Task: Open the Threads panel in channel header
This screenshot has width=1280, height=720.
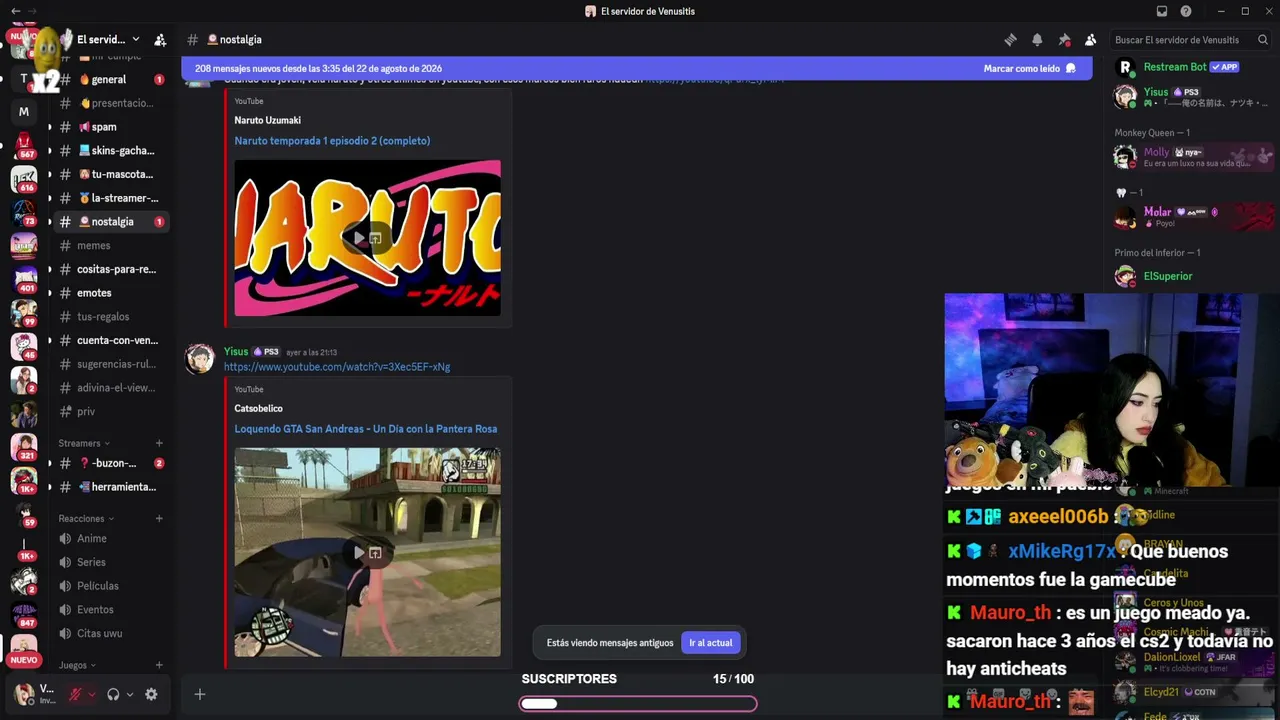Action: click(x=1010, y=40)
